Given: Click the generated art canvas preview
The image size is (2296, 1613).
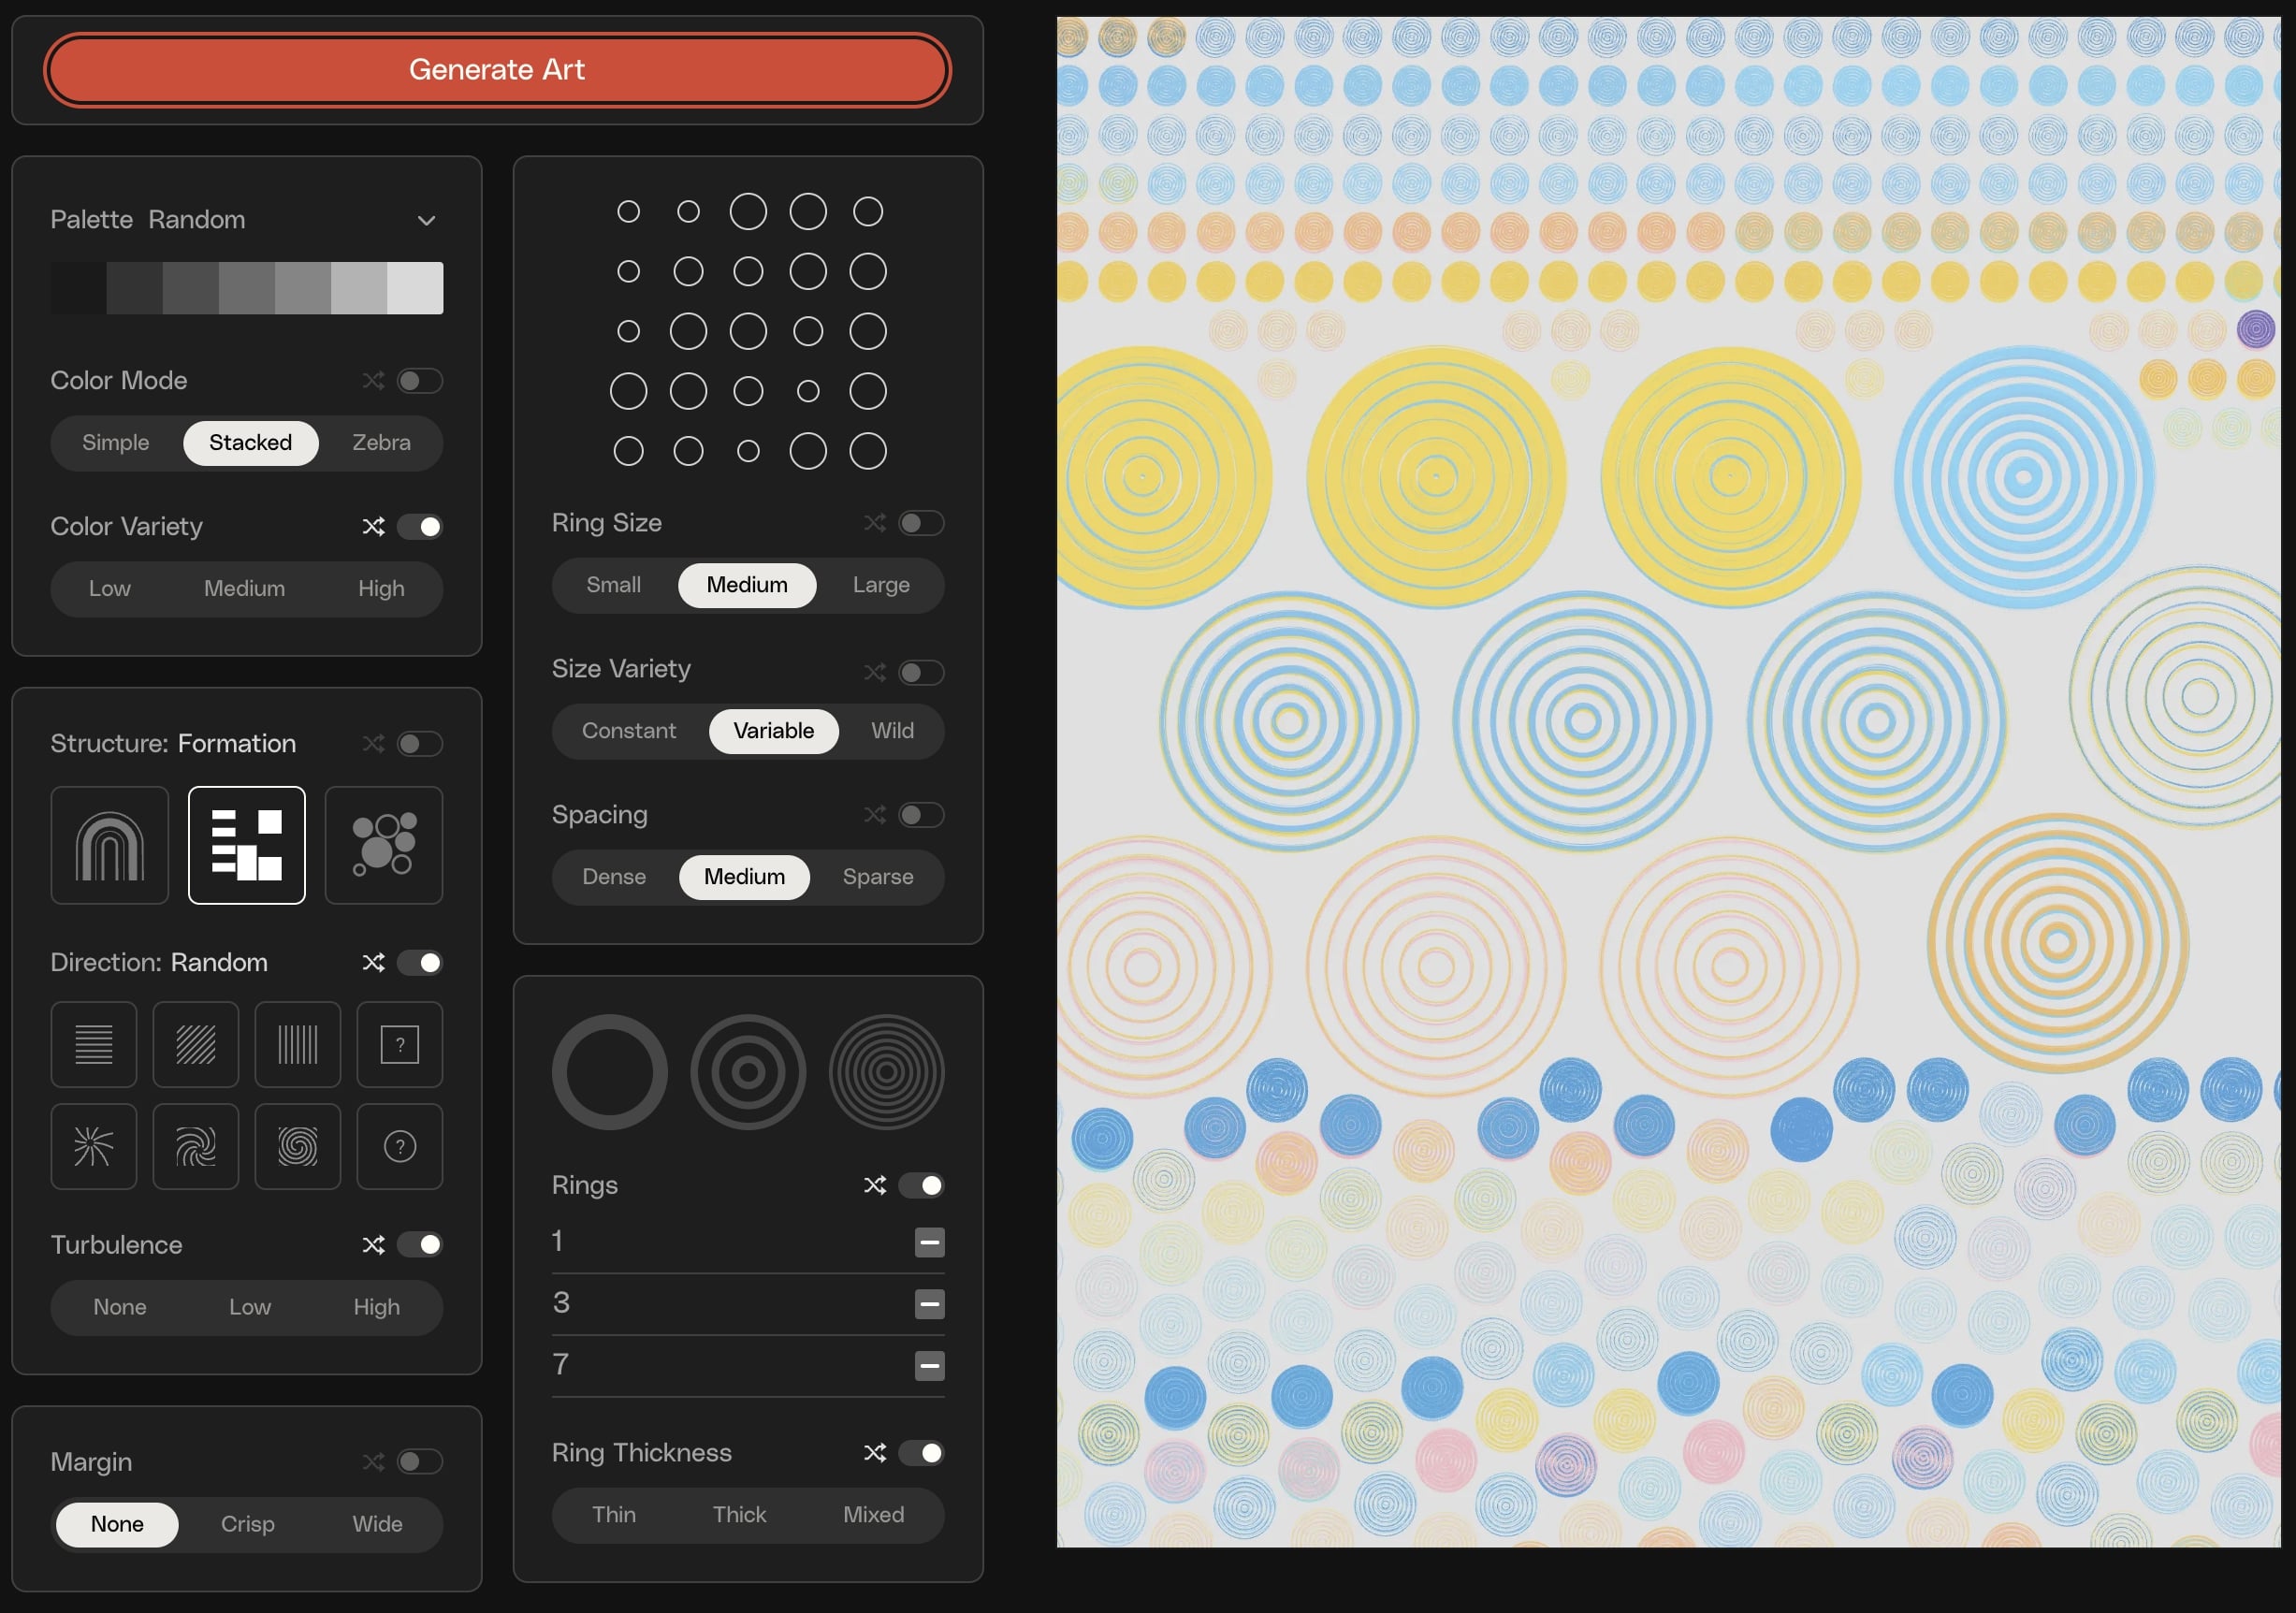Looking at the screenshot, I should tap(1668, 782).
